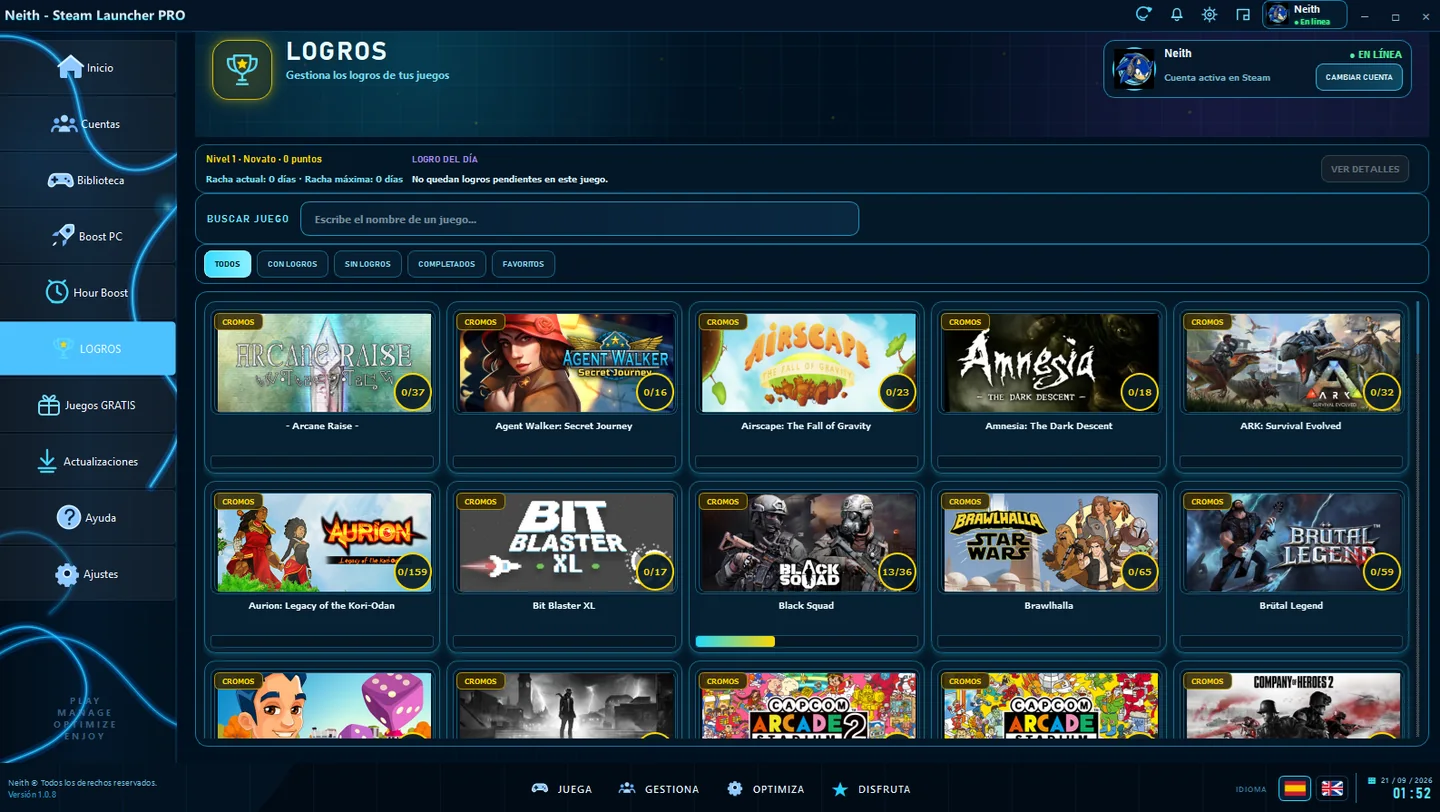Open the Boost PC section

(88, 236)
